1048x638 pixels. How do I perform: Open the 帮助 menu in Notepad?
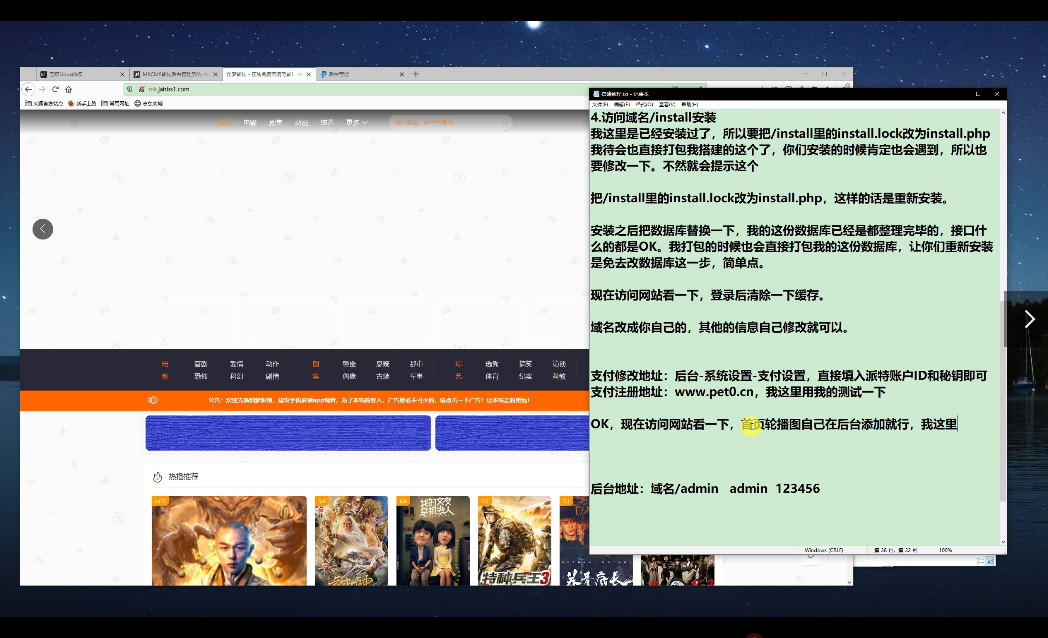pyautogui.click(x=689, y=104)
